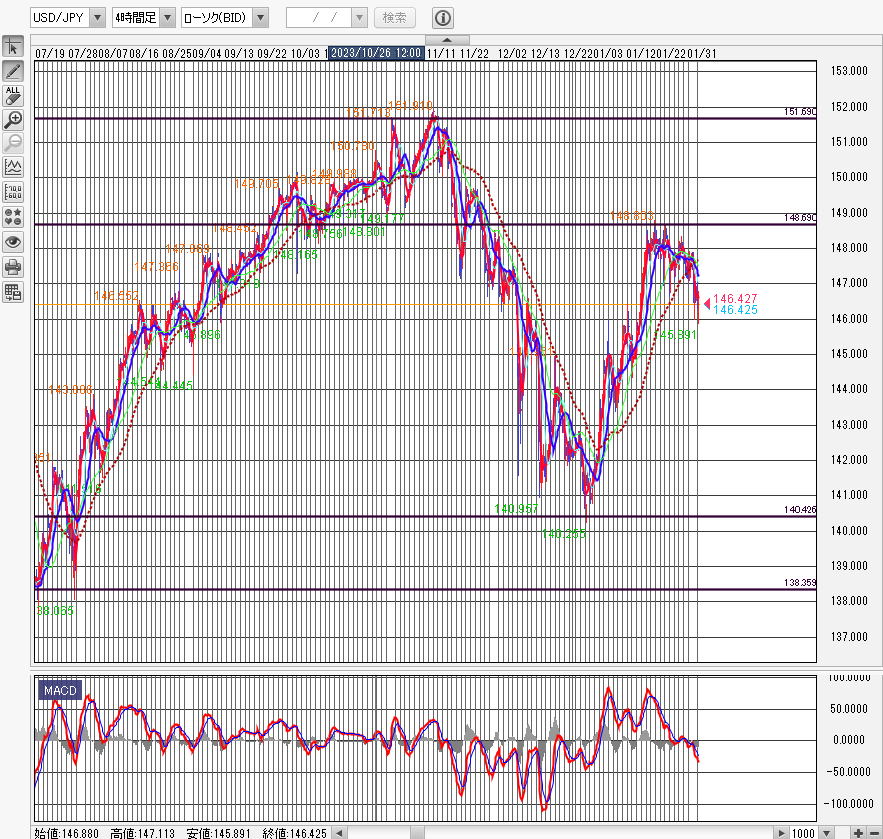This screenshot has height=839, width=883.
Task: Open the 4時間足 timeframe dropdown
Action: pyautogui.click(x=167, y=18)
